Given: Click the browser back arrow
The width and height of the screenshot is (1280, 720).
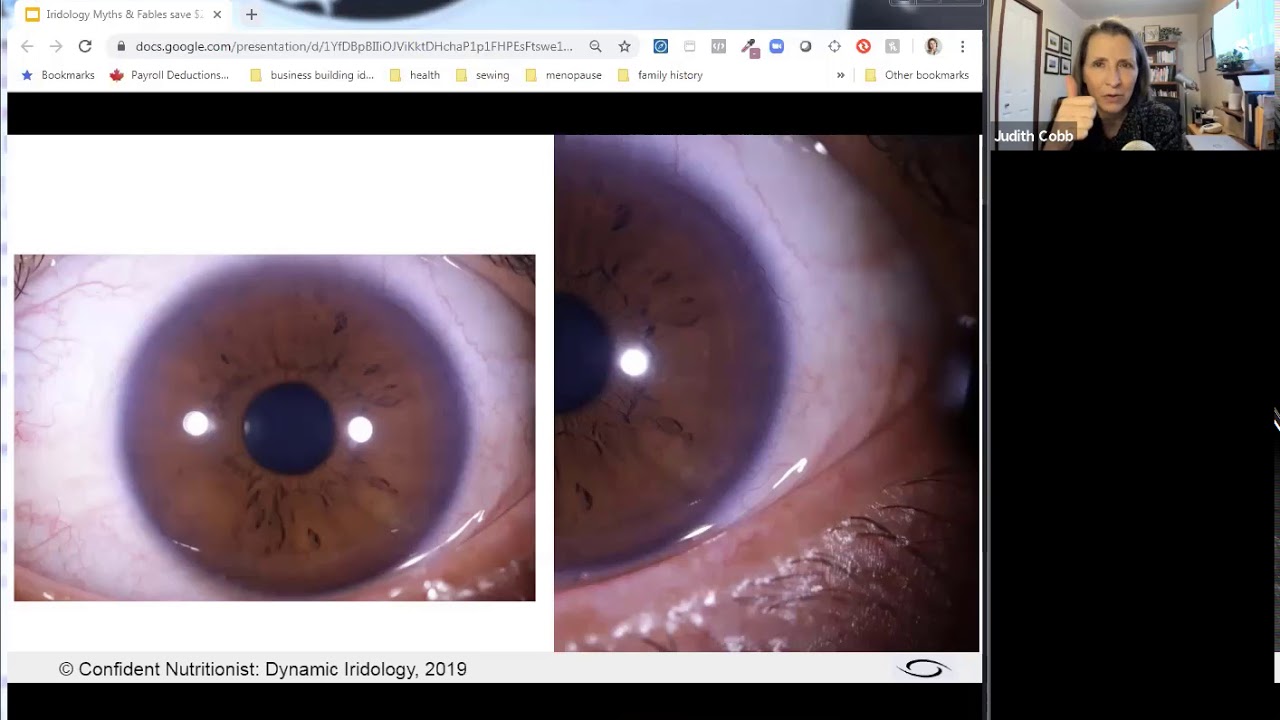Looking at the screenshot, I should click(x=27, y=46).
